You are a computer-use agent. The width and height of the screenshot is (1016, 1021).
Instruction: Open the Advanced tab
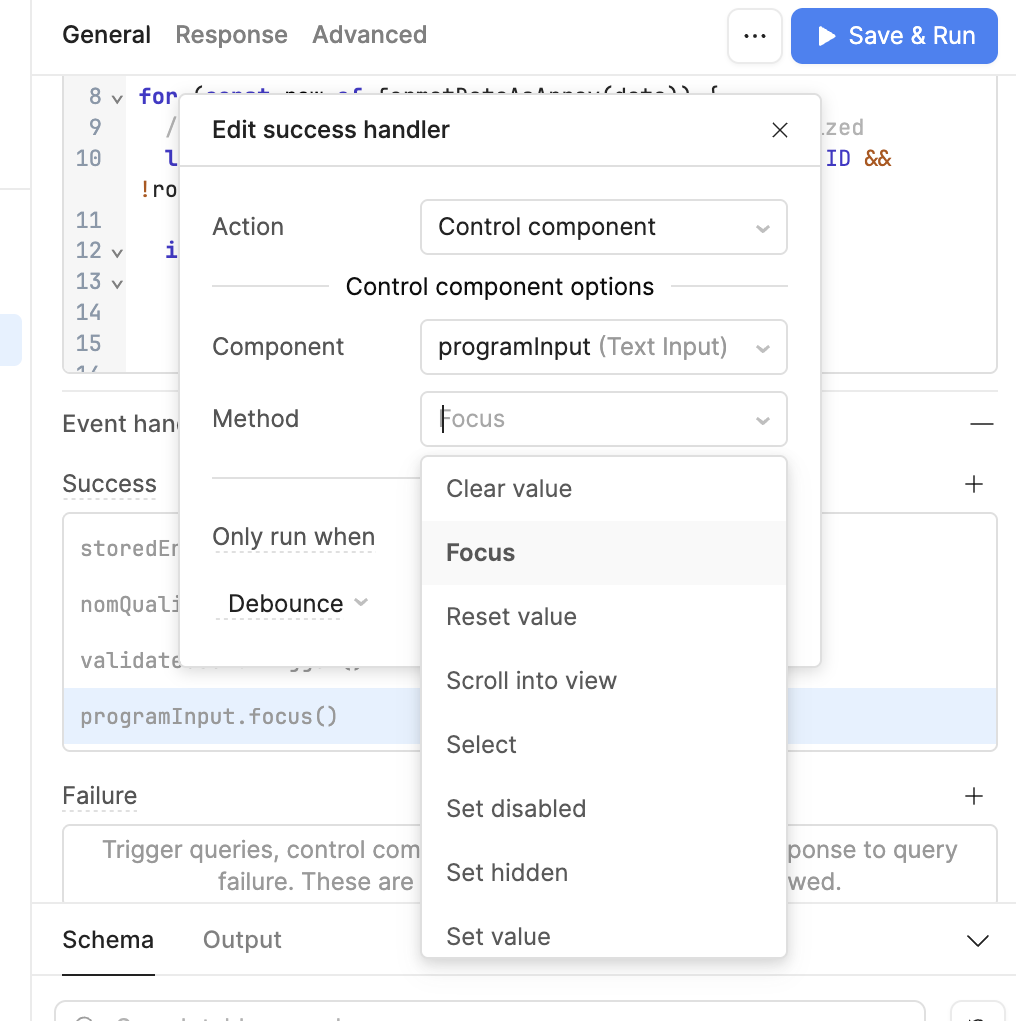[369, 35]
